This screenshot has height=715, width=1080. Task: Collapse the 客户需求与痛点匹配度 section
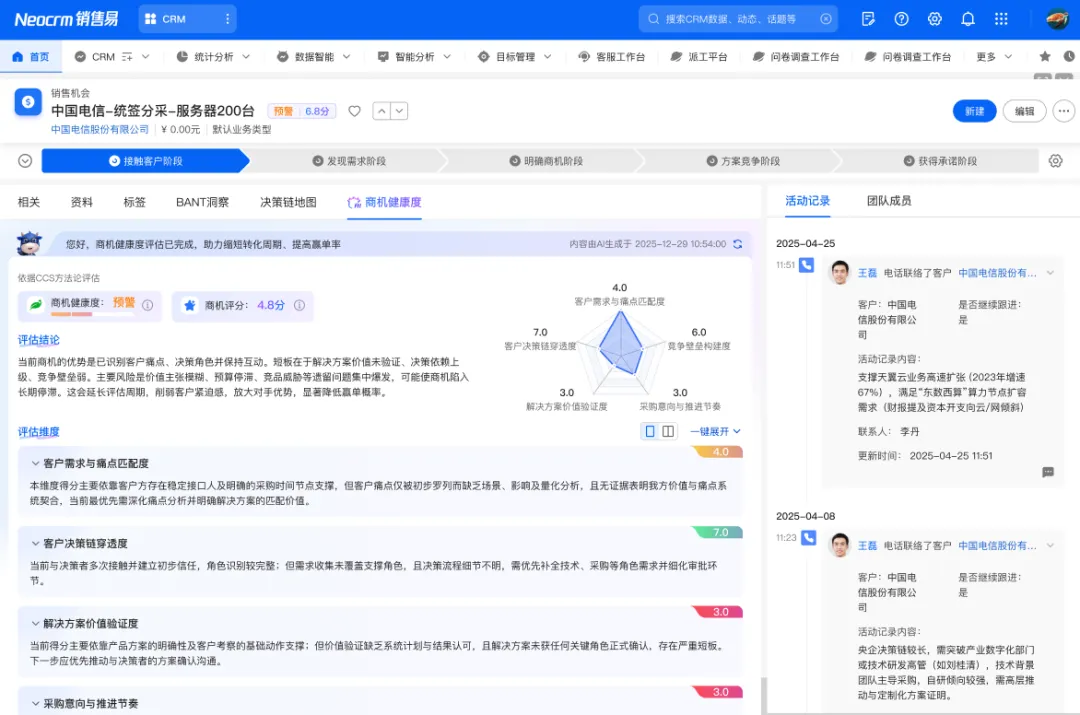(33, 464)
